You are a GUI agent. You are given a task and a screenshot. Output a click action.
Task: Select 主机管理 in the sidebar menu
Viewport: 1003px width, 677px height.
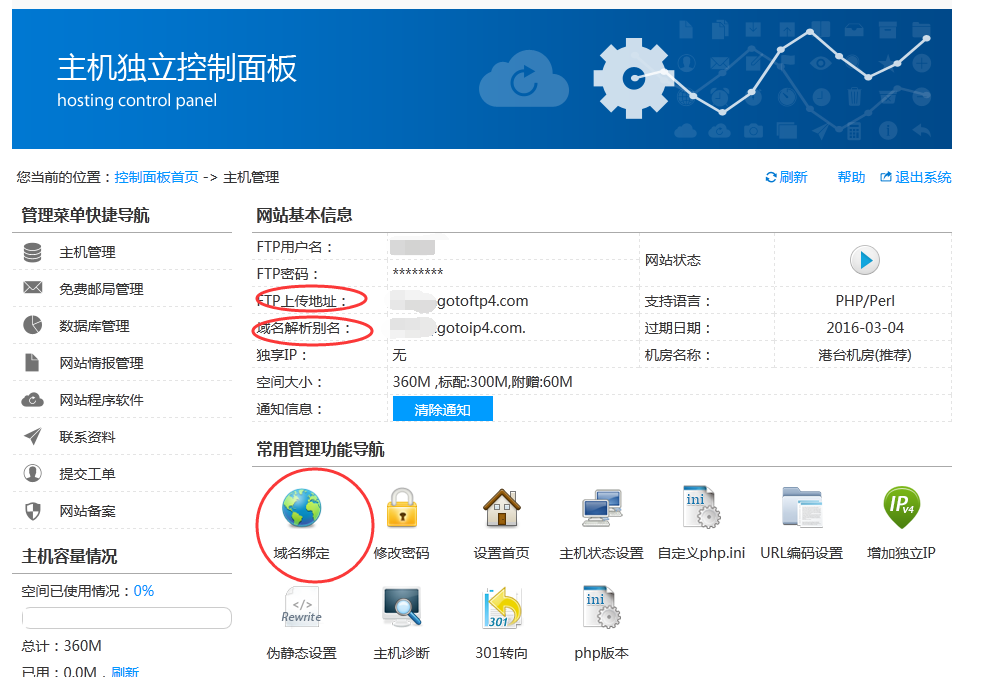[x=87, y=252]
